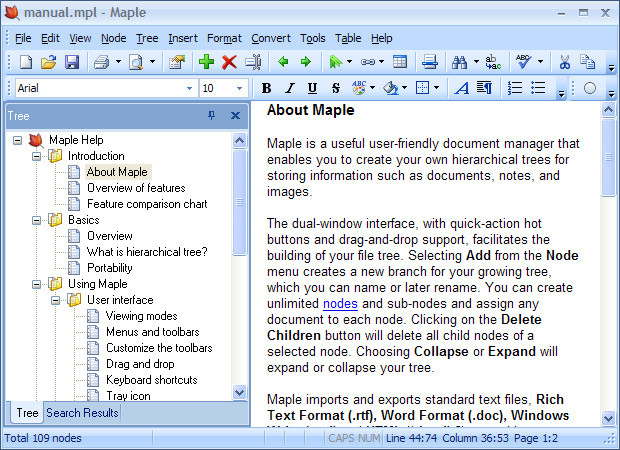620x450 pixels.
Task: Open the Convert menu
Action: (271, 38)
